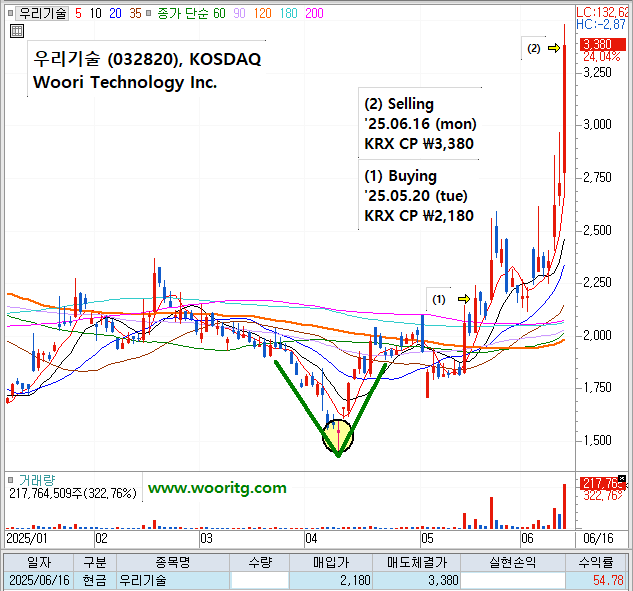This screenshot has height=591, width=633.
Task: Click the 2,180 purchase price cell
Action: pos(331,581)
